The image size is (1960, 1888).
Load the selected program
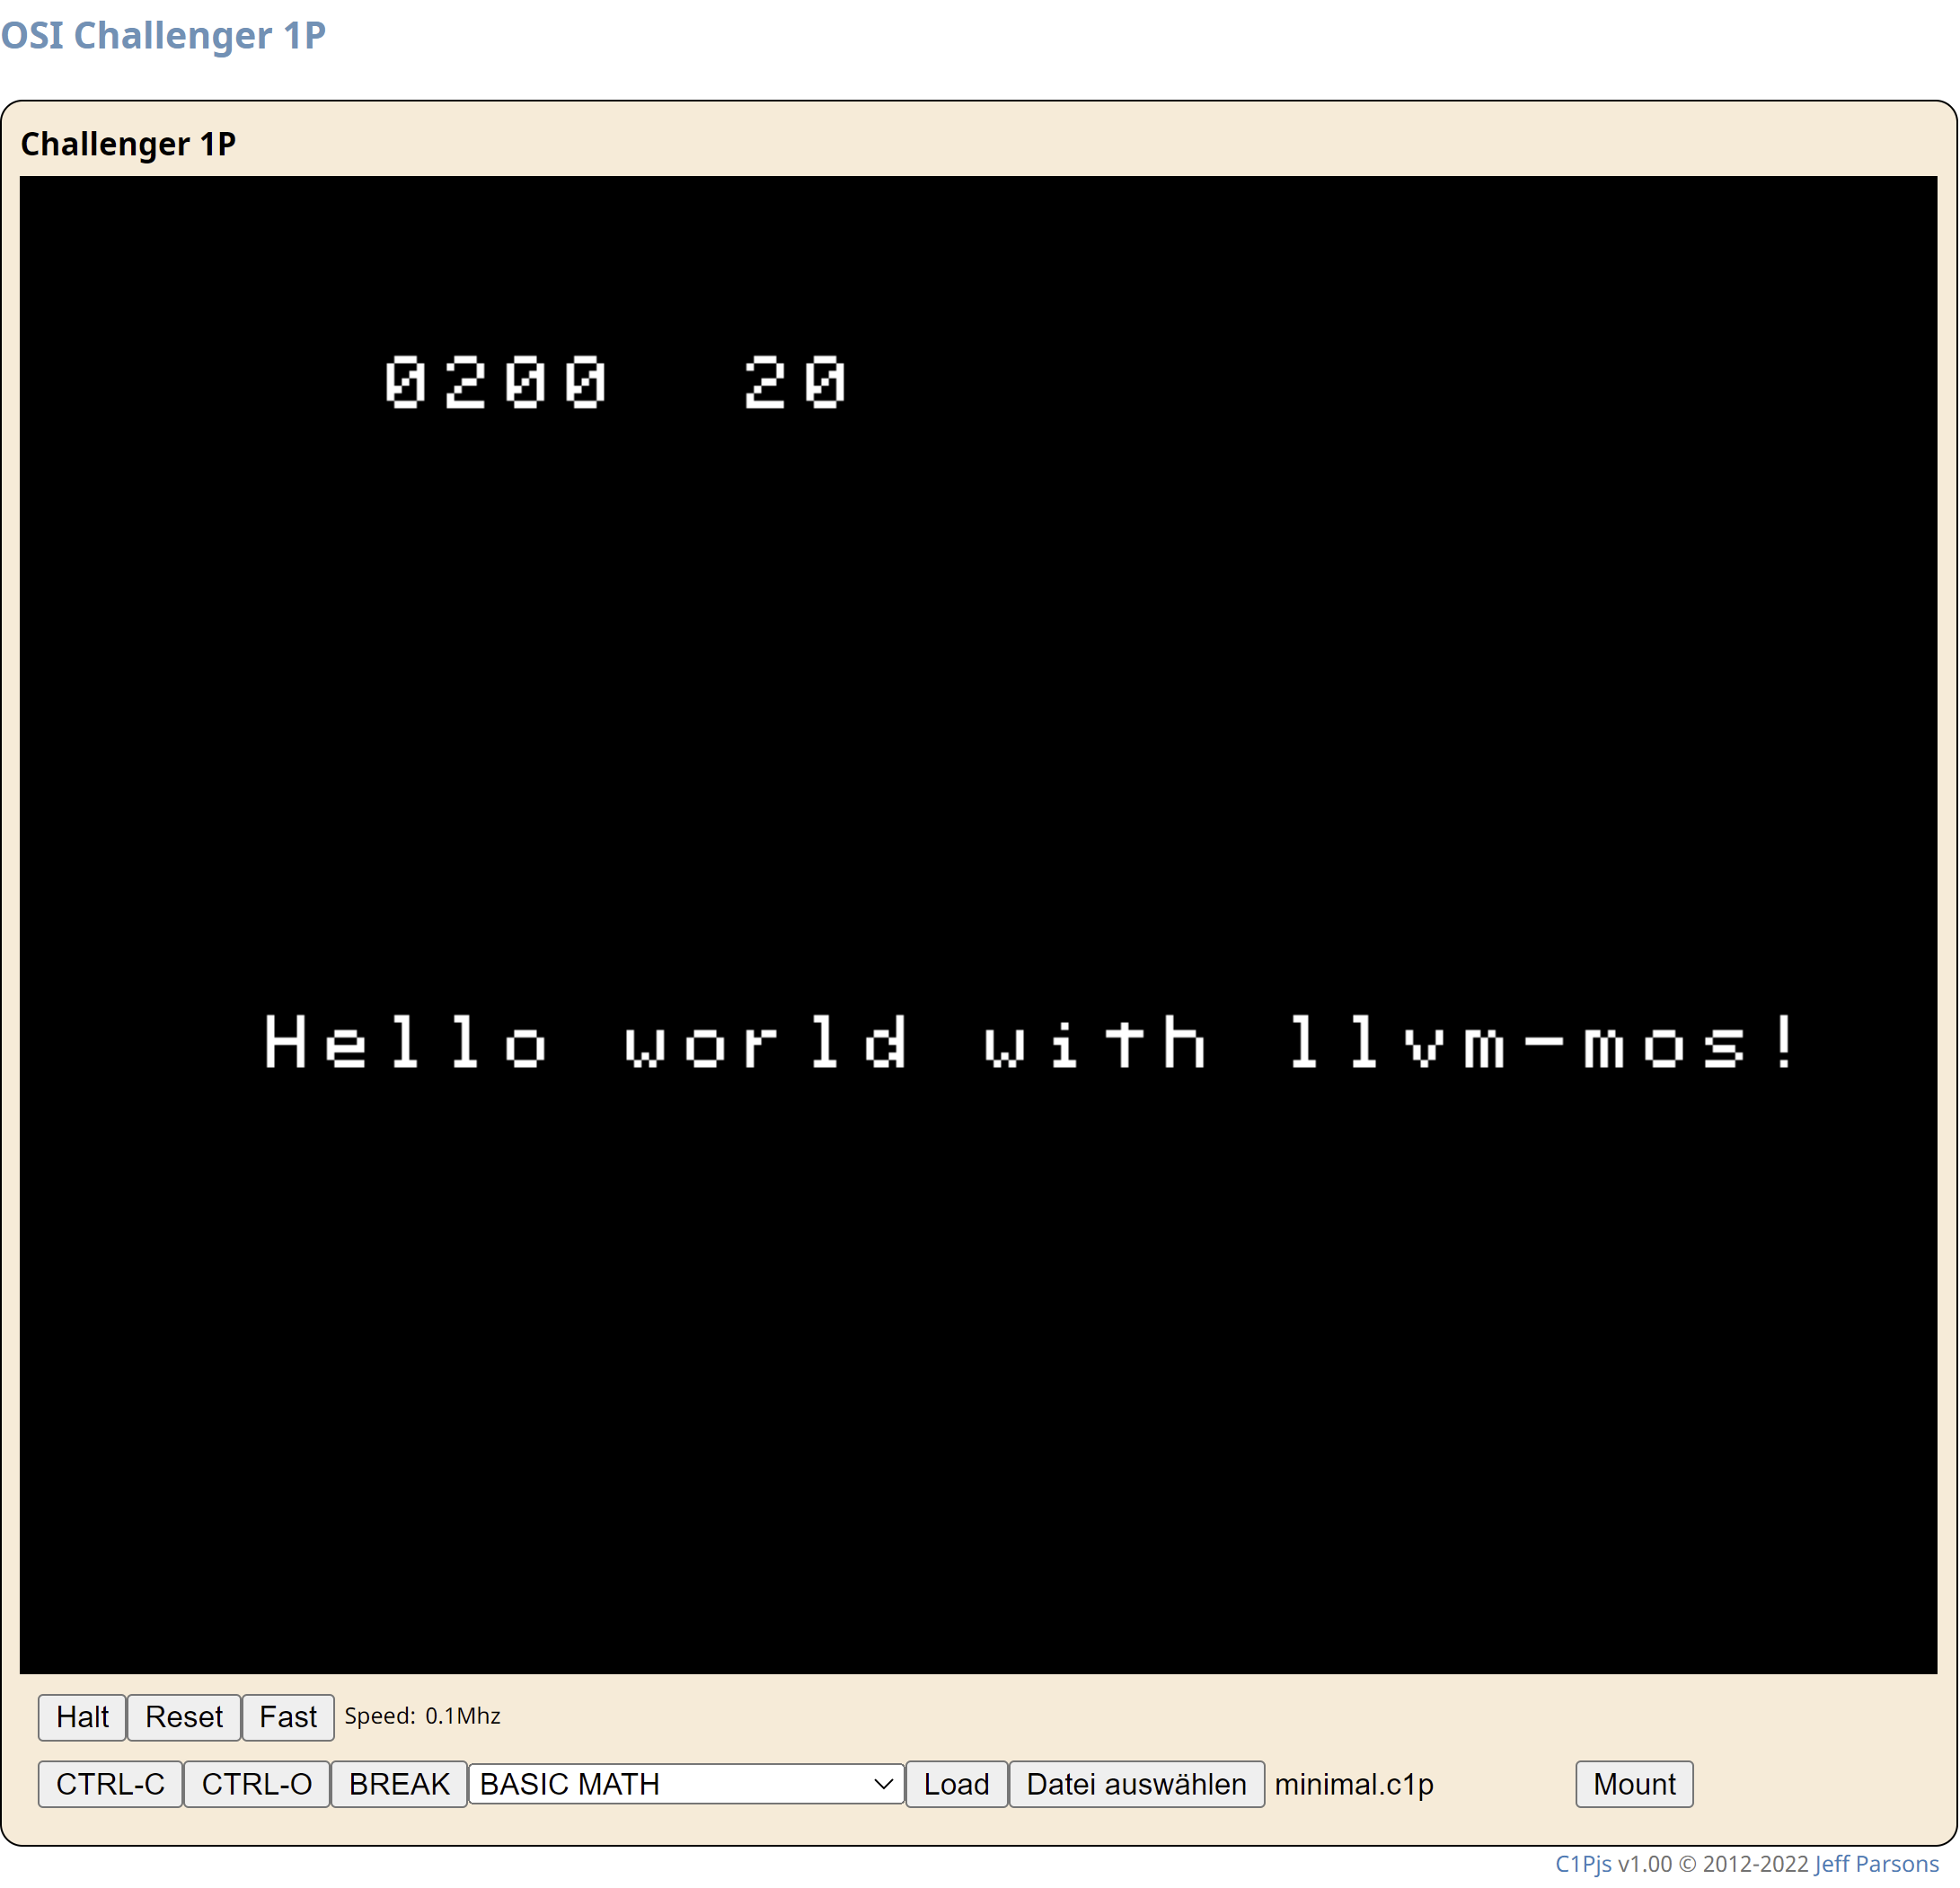[x=956, y=1784]
